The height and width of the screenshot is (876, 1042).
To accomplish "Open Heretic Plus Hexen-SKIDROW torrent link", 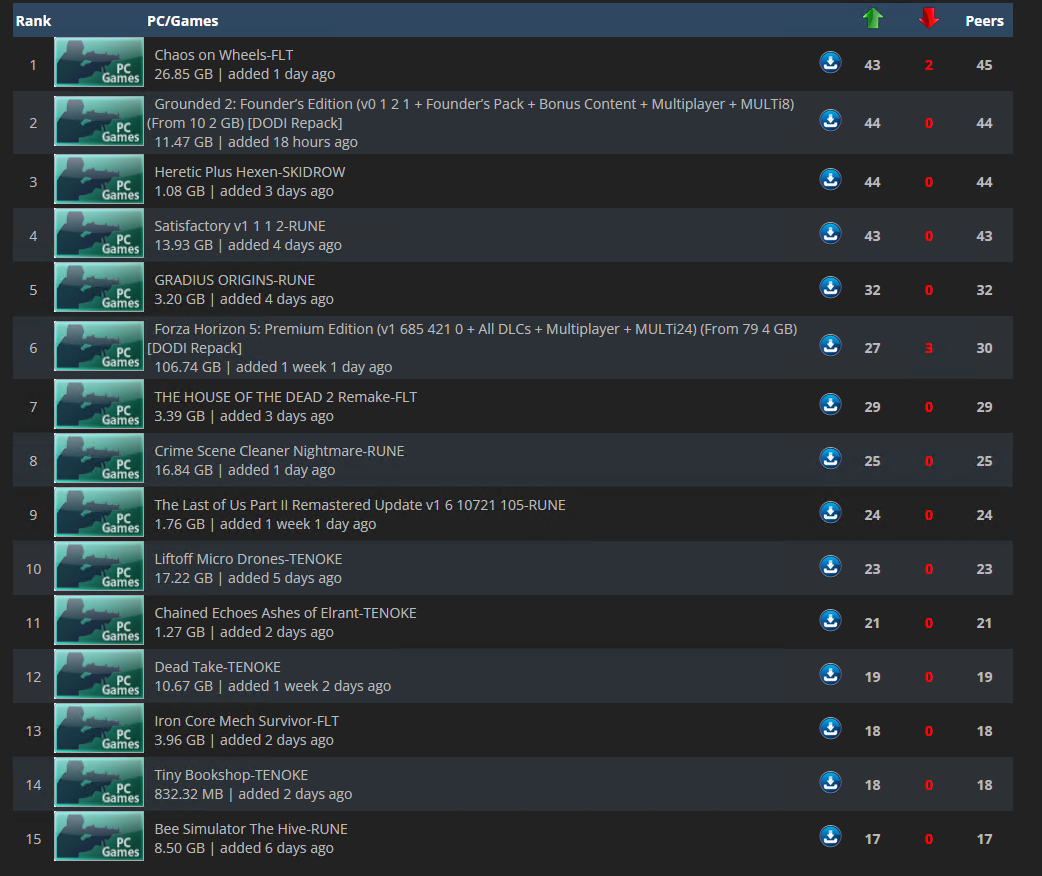I will coord(250,172).
